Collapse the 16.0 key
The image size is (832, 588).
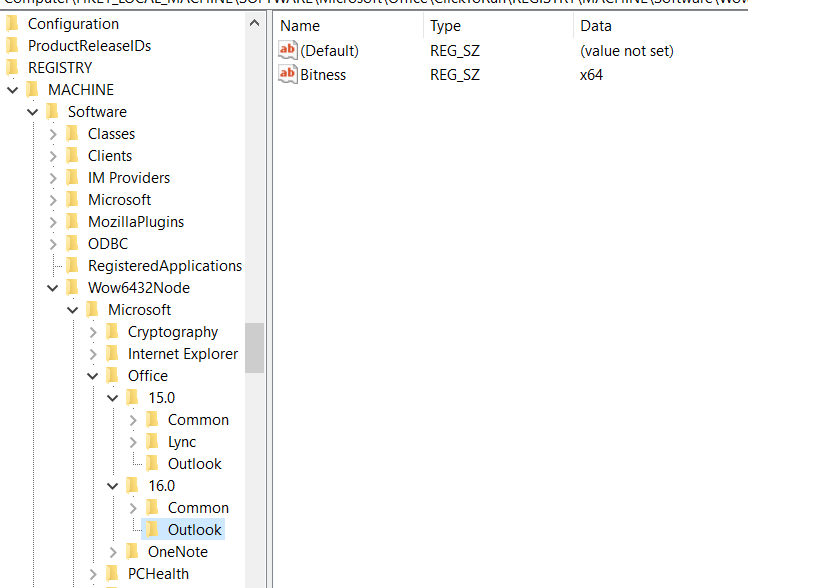click(112, 486)
